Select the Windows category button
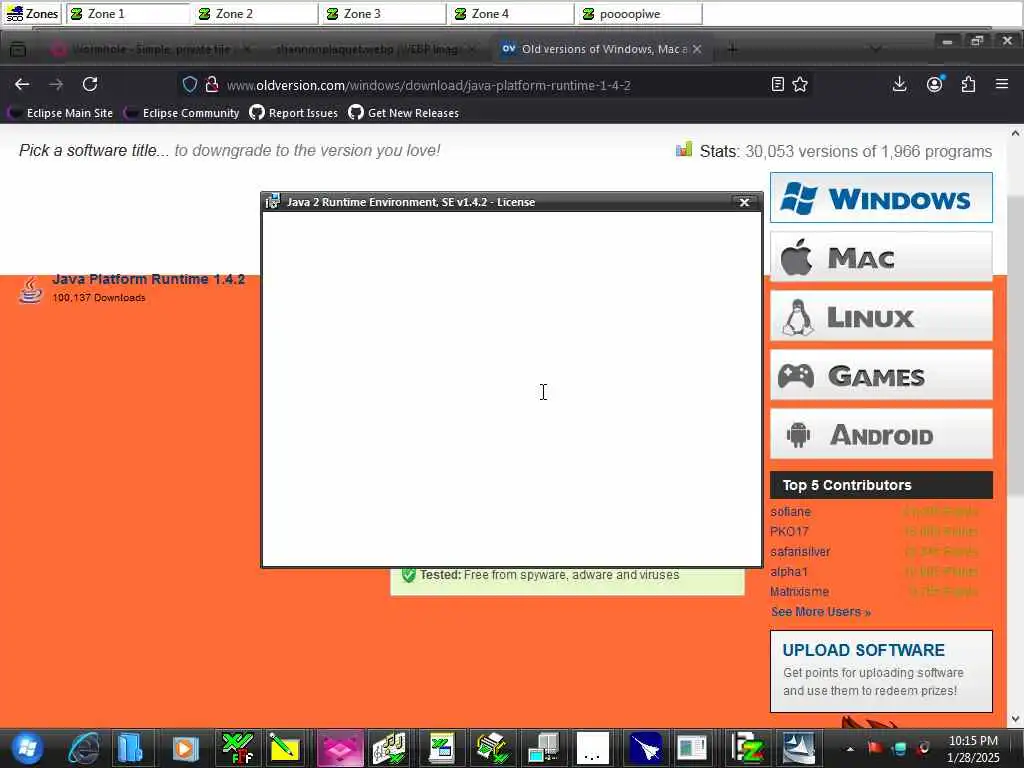Image resolution: width=1024 pixels, height=768 pixels. pyautogui.click(x=881, y=198)
